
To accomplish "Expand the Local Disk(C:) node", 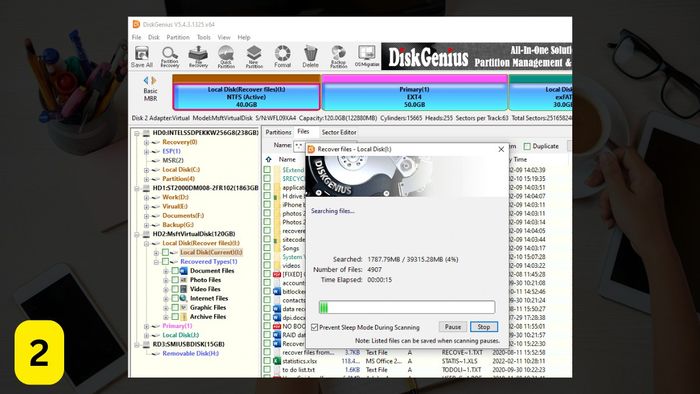I will click(x=146, y=170).
